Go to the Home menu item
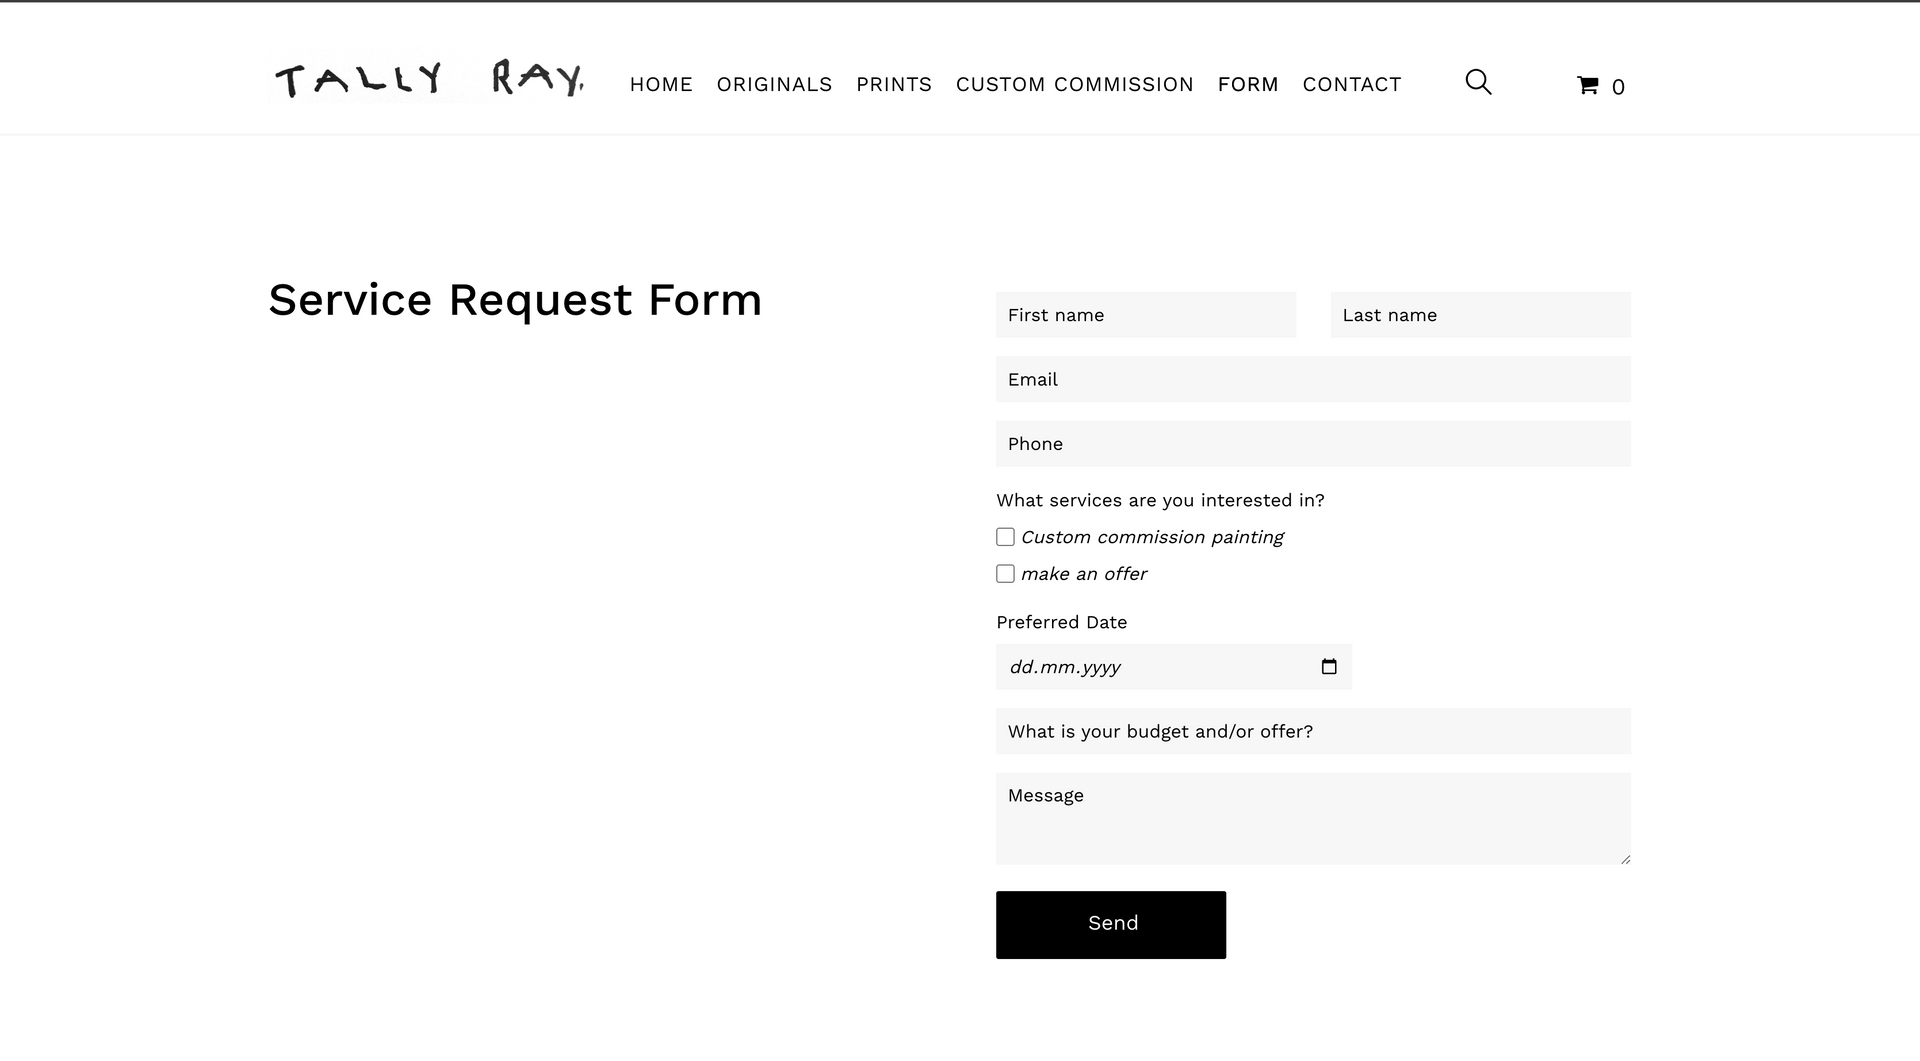 pos(661,85)
